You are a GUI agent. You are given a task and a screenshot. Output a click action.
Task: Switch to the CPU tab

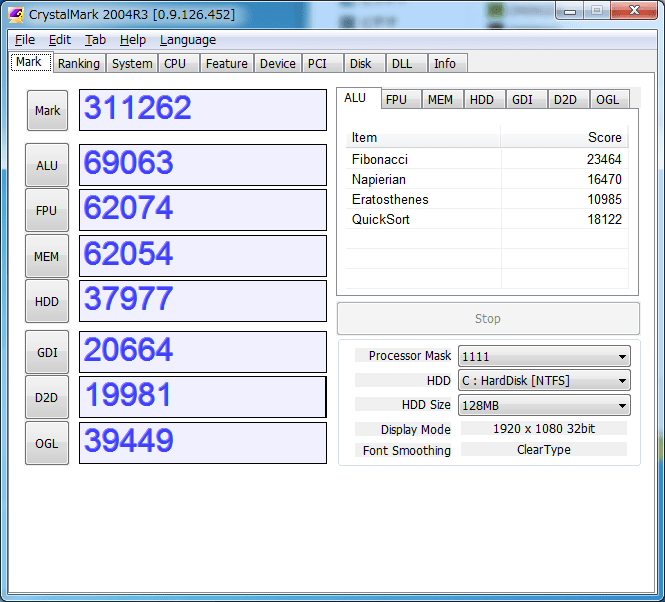(x=179, y=63)
